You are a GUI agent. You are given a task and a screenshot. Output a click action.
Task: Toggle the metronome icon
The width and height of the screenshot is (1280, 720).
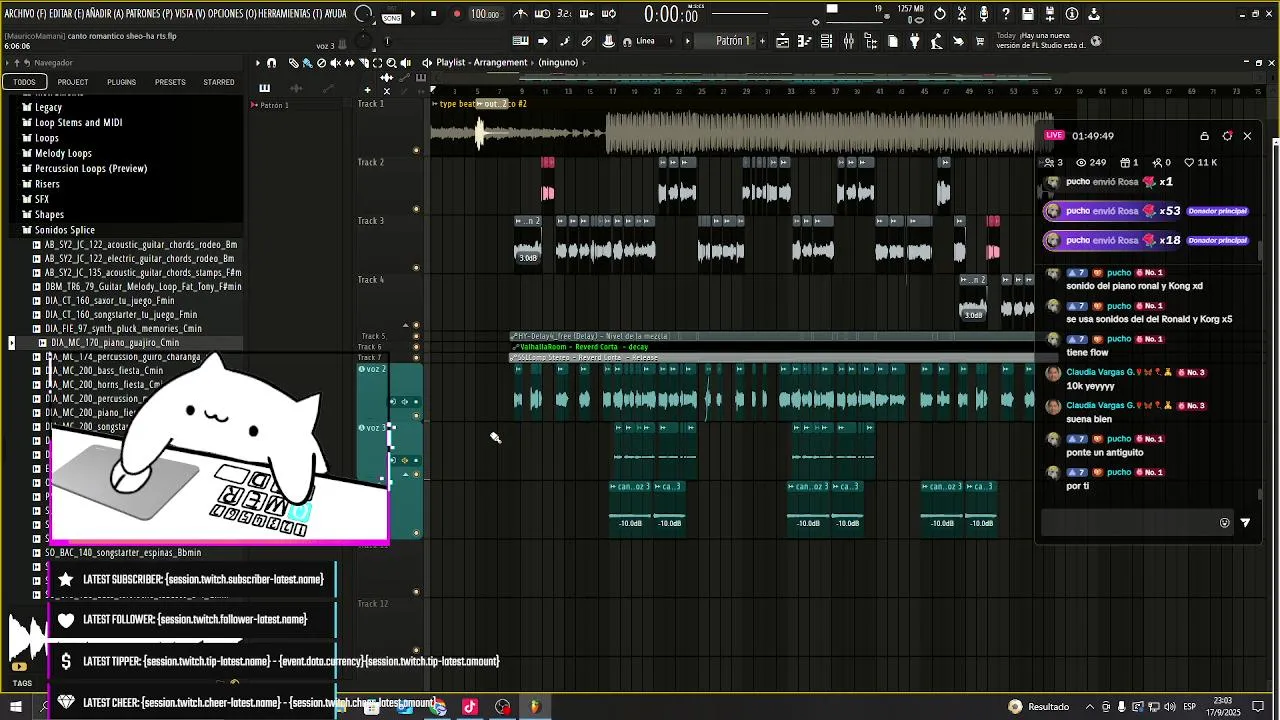pyautogui.click(x=521, y=14)
